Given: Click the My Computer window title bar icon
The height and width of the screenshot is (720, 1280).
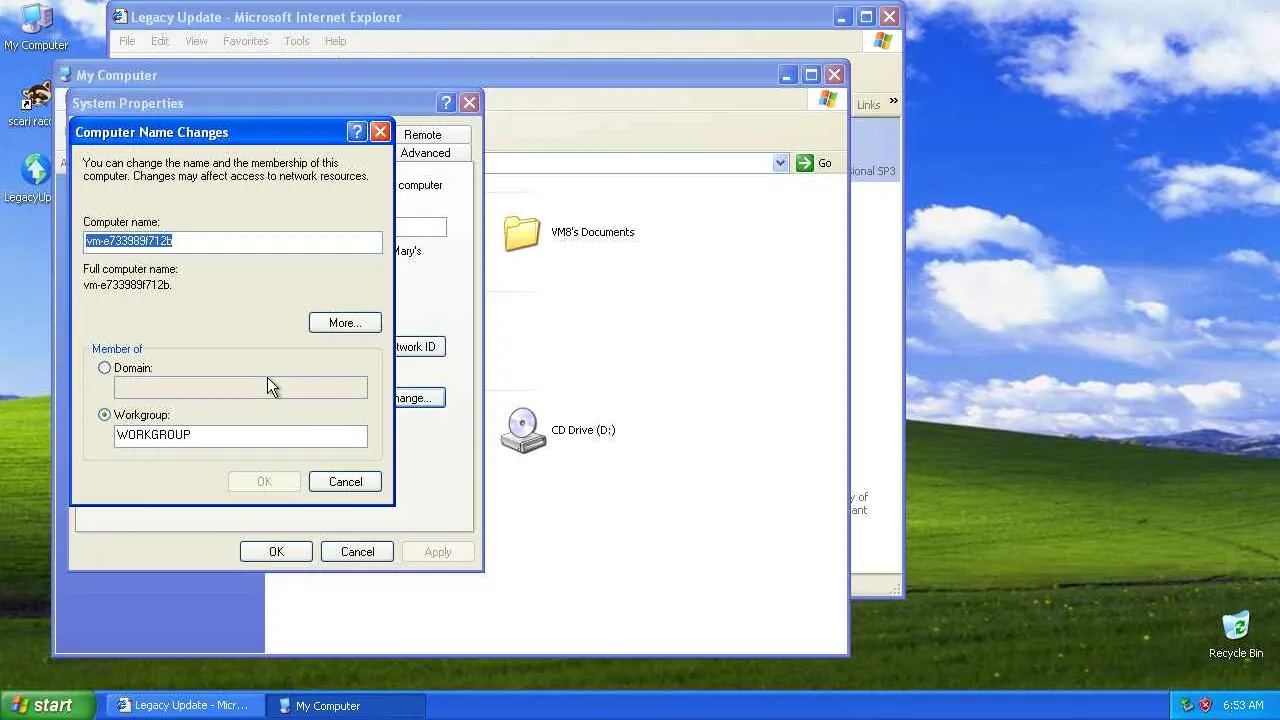Looking at the screenshot, I should pyautogui.click(x=66, y=75).
